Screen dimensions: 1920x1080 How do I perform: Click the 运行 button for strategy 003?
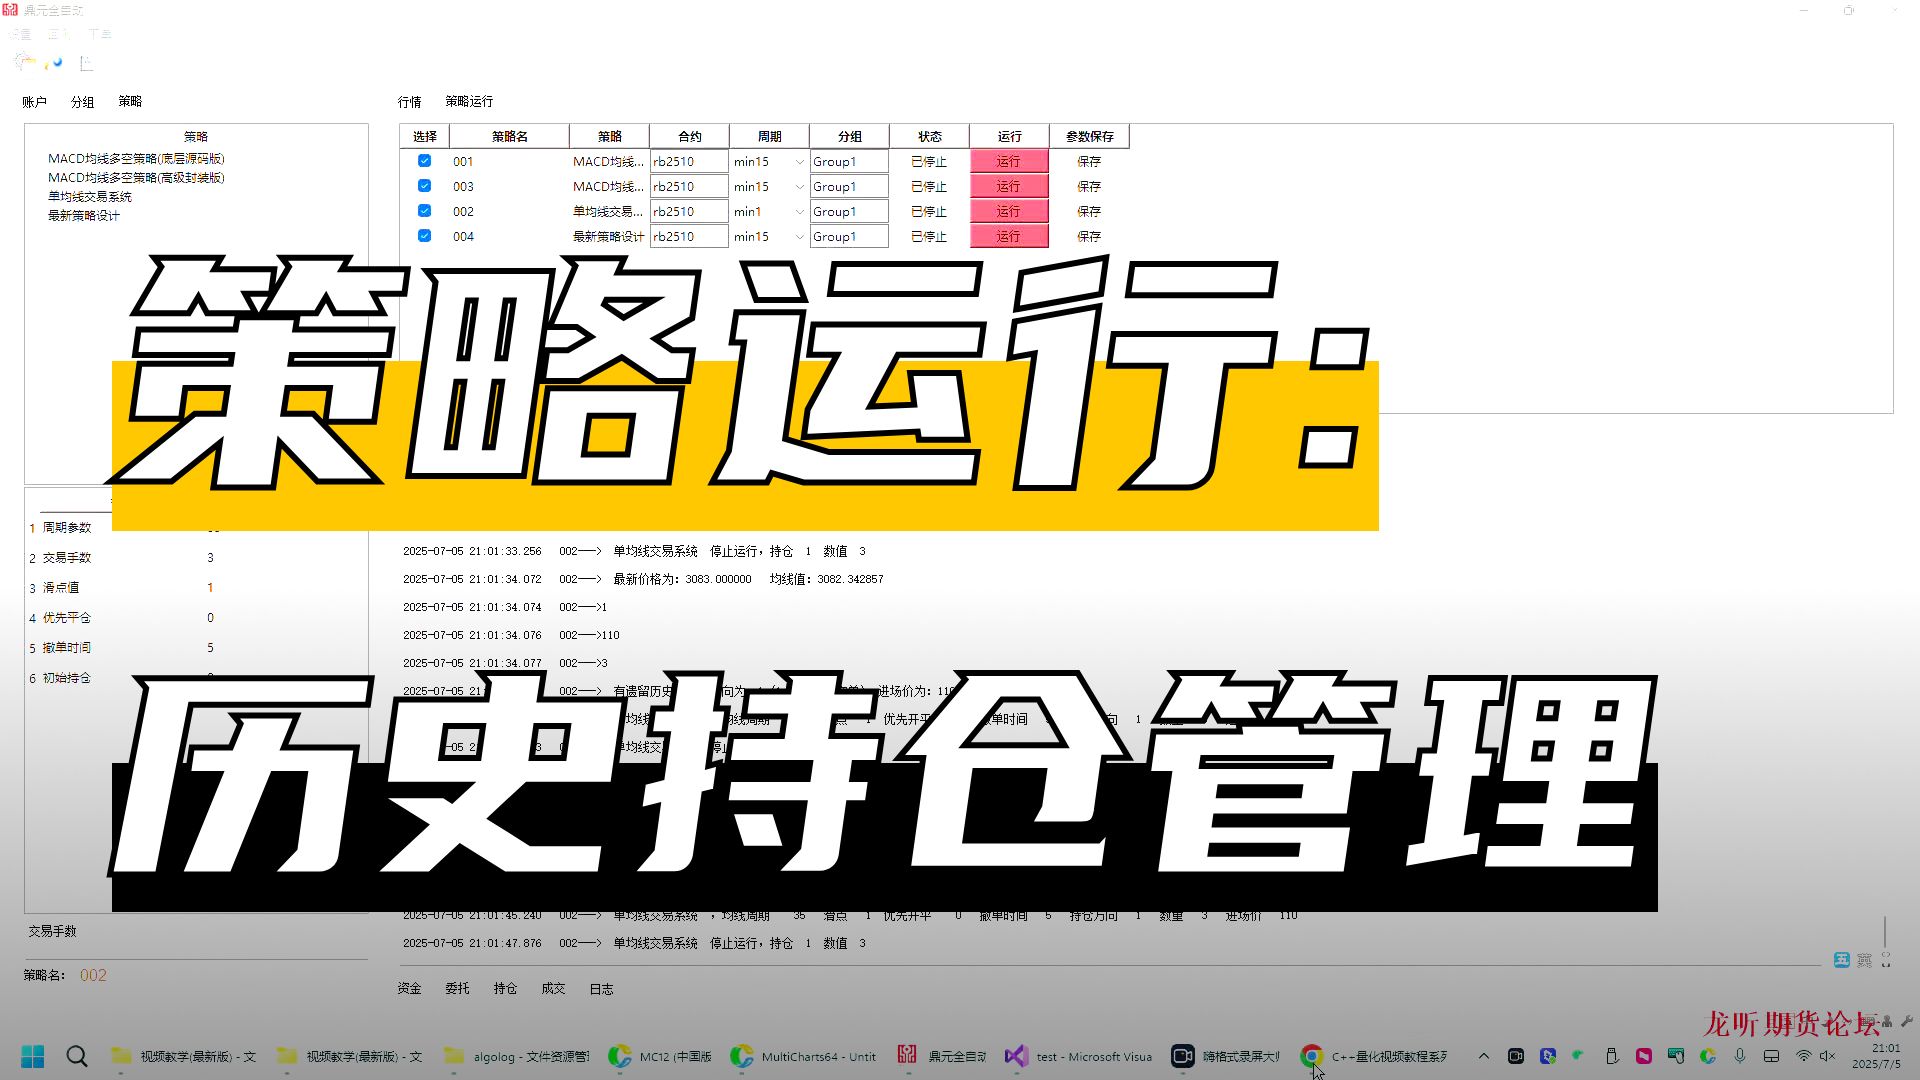tap(1009, 186)
